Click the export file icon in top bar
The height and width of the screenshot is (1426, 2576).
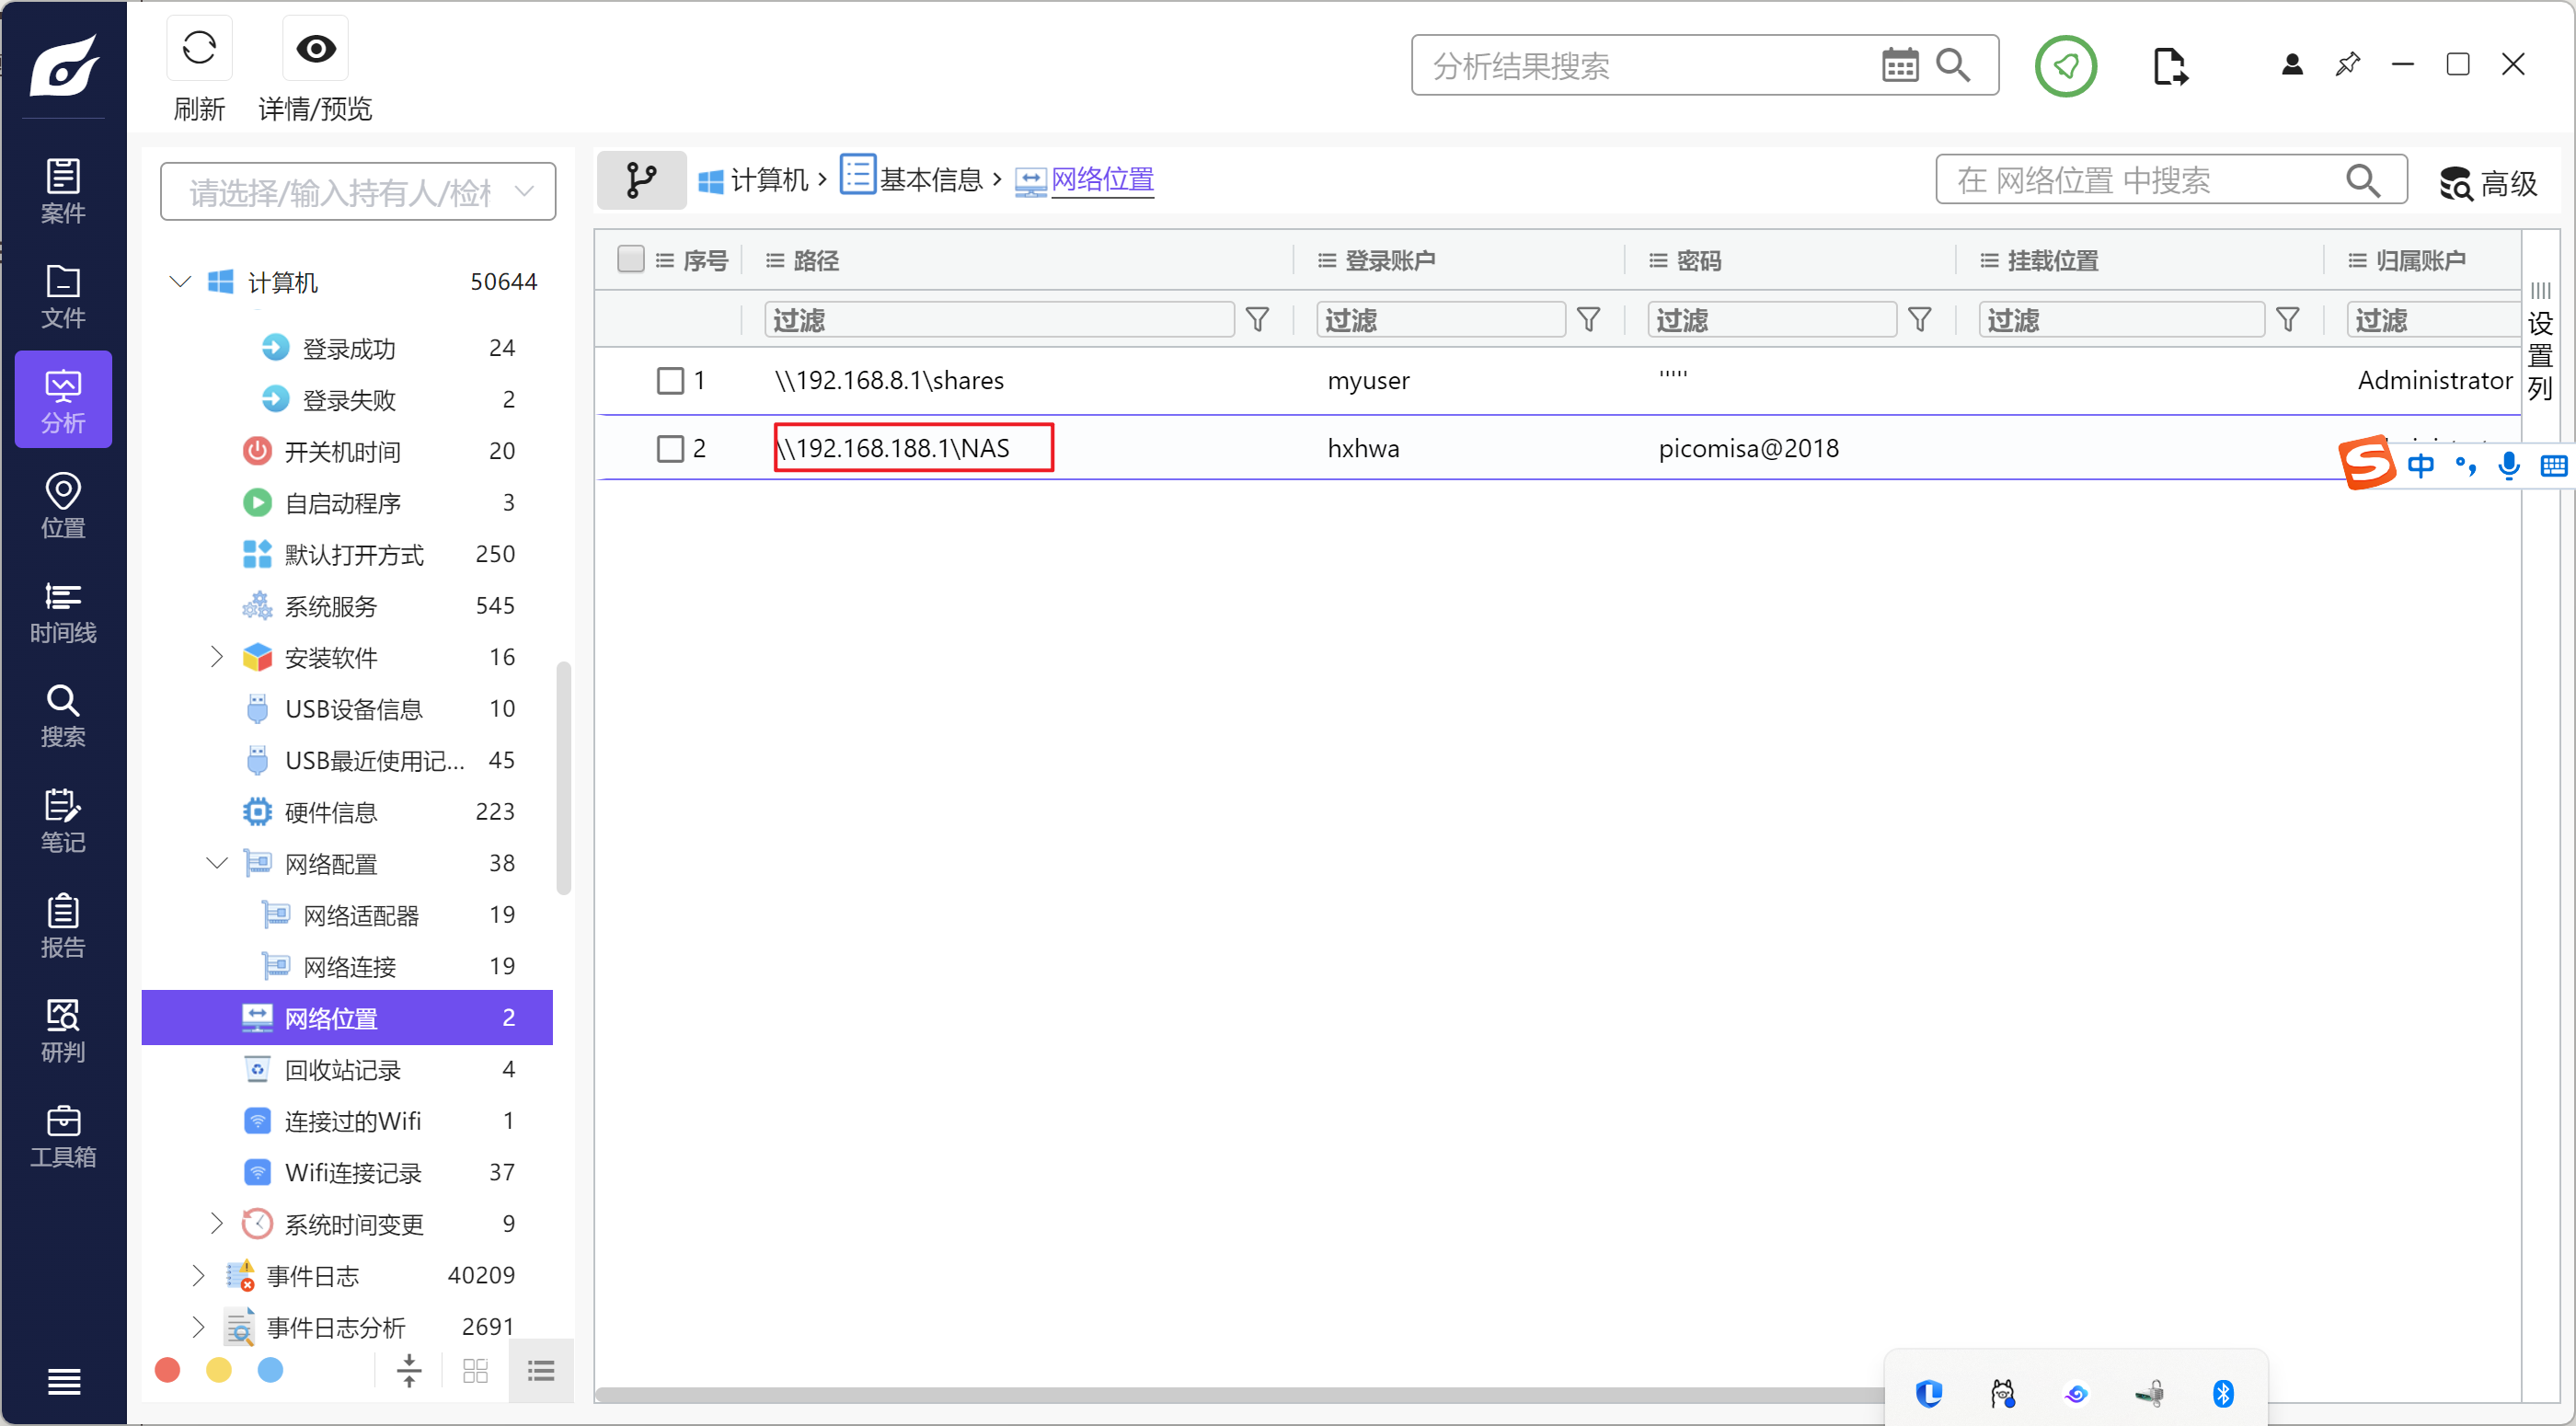click(x=2169, y=67)
